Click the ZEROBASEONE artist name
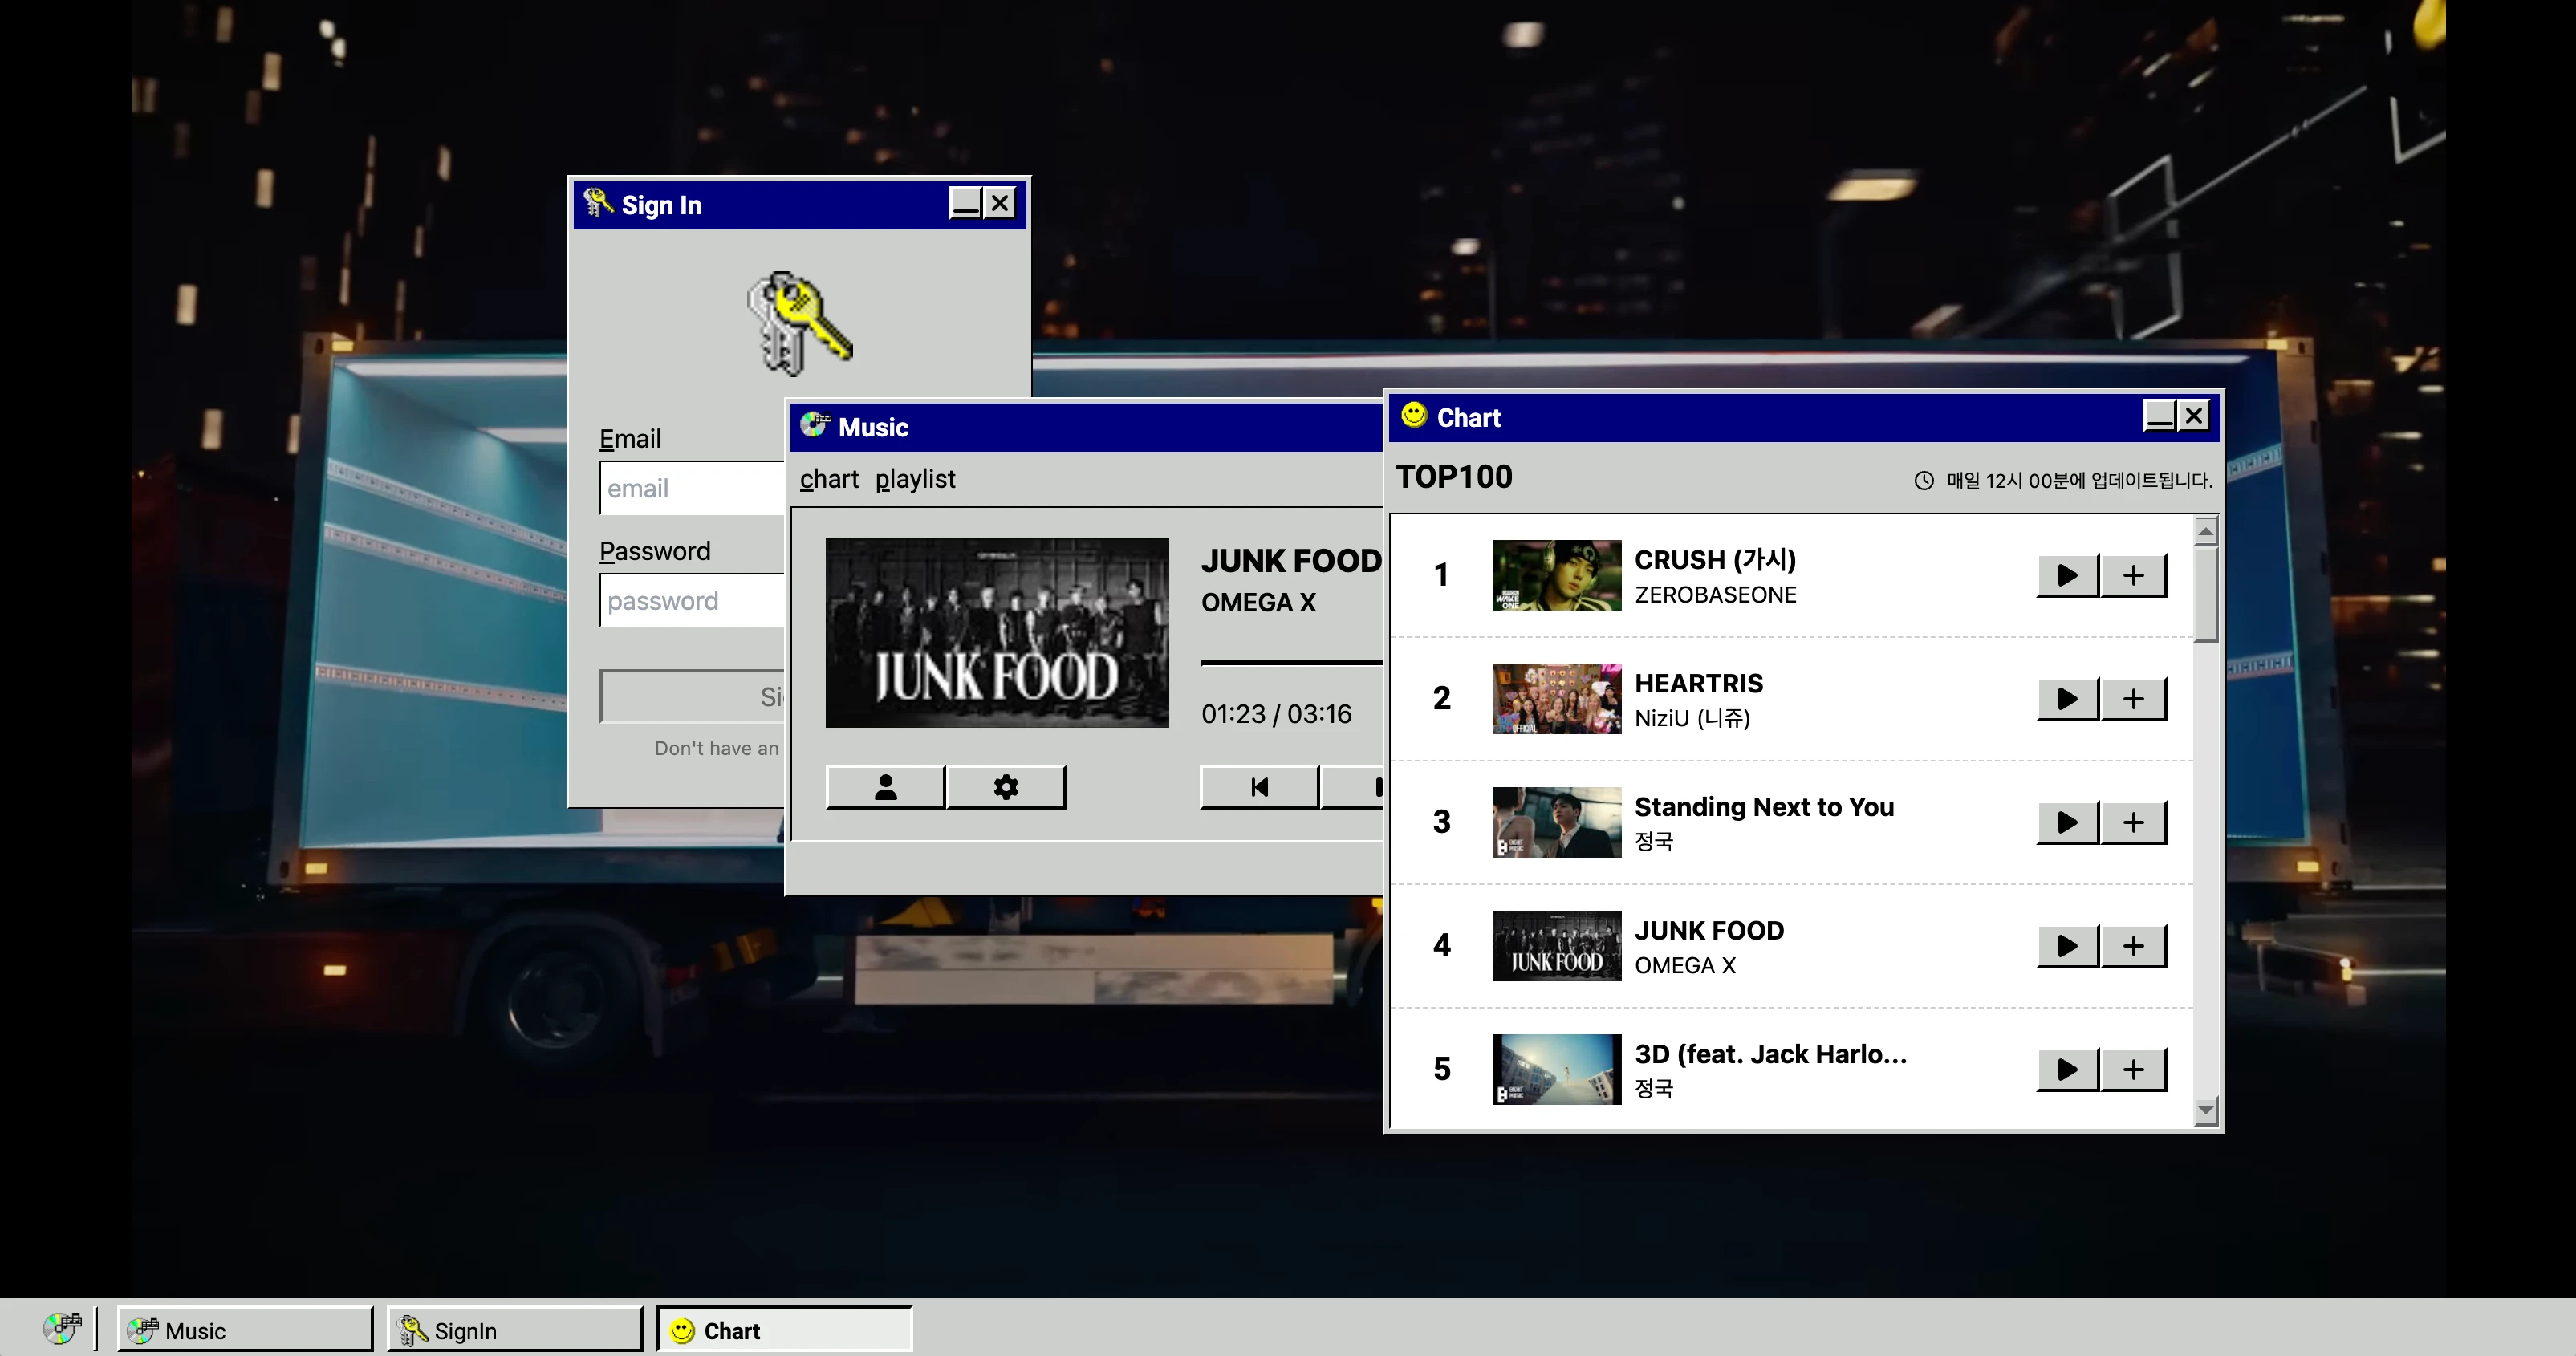 pos(1715,595)
